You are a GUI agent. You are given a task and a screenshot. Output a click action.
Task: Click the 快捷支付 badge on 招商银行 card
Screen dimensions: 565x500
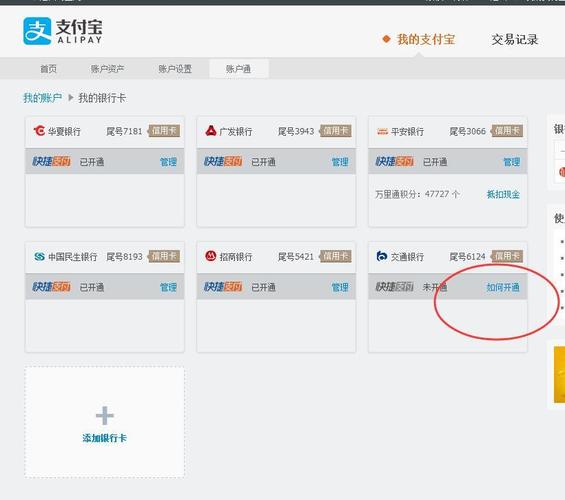point(223,287)
